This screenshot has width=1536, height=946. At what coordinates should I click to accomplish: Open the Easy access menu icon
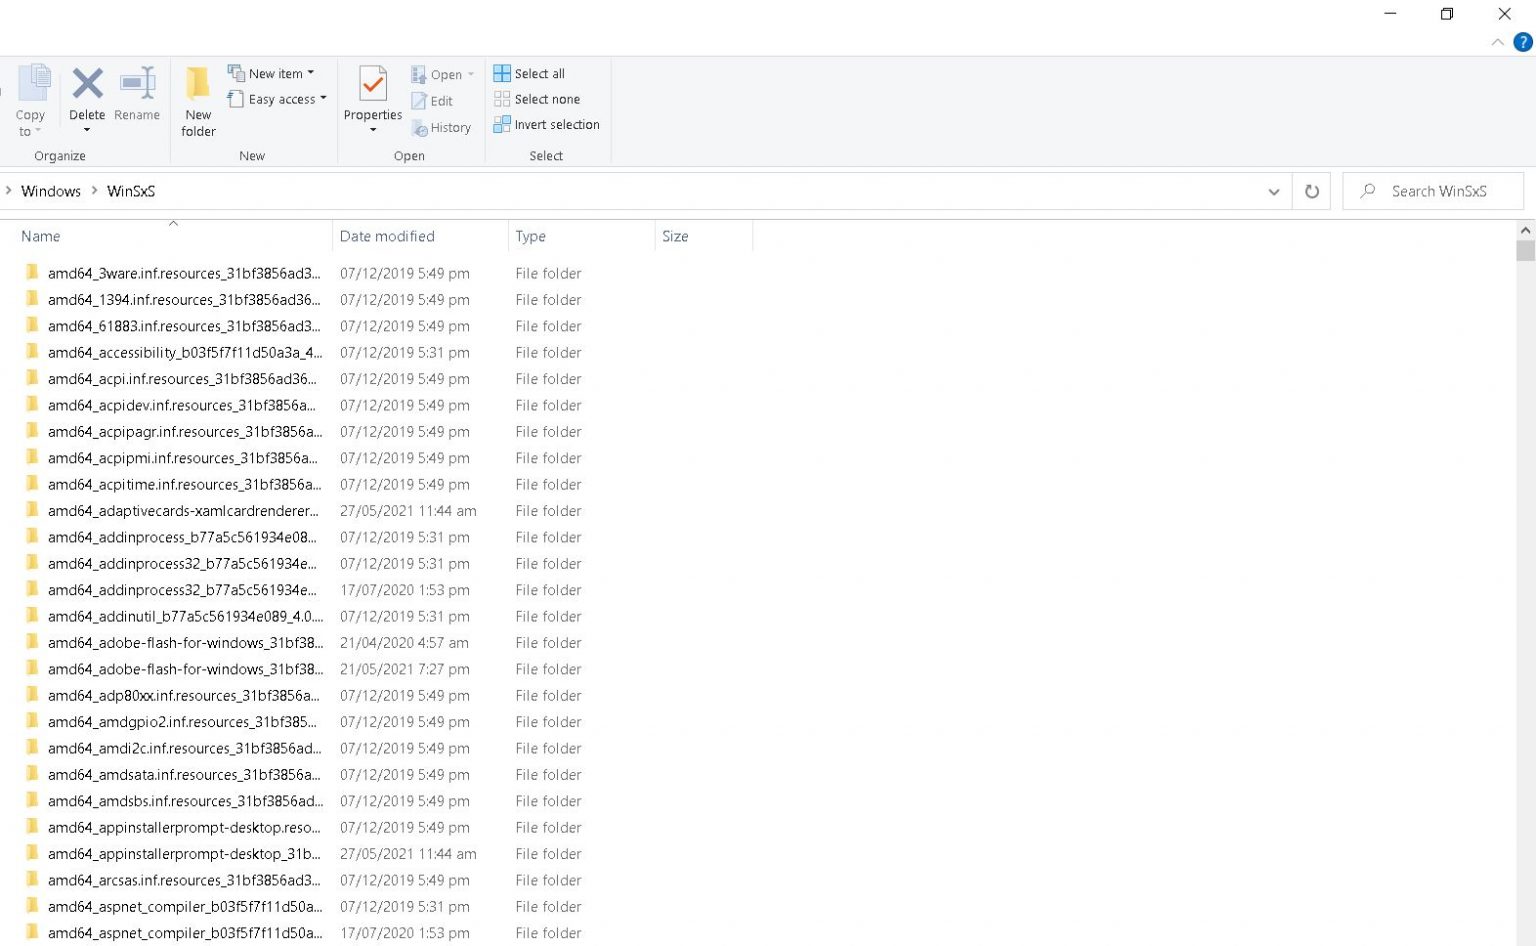237,99
